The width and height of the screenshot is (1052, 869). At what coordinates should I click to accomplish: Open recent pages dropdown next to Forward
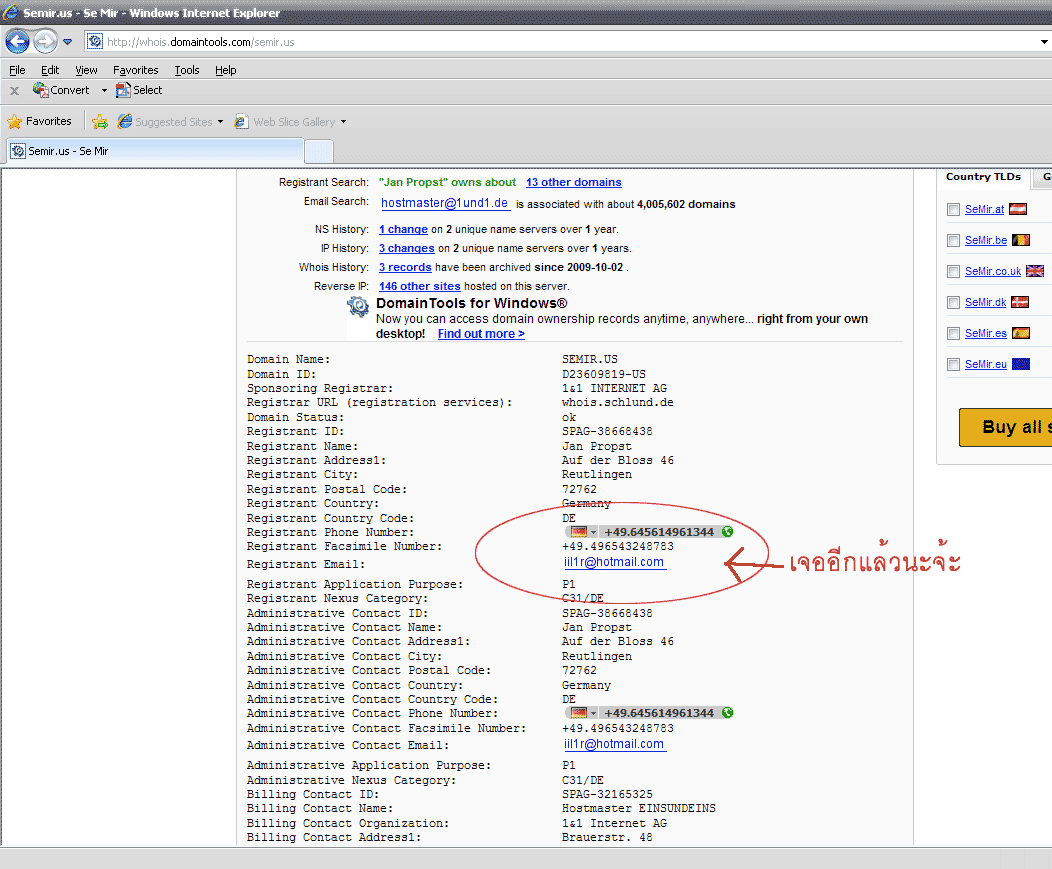click(68, 42)
